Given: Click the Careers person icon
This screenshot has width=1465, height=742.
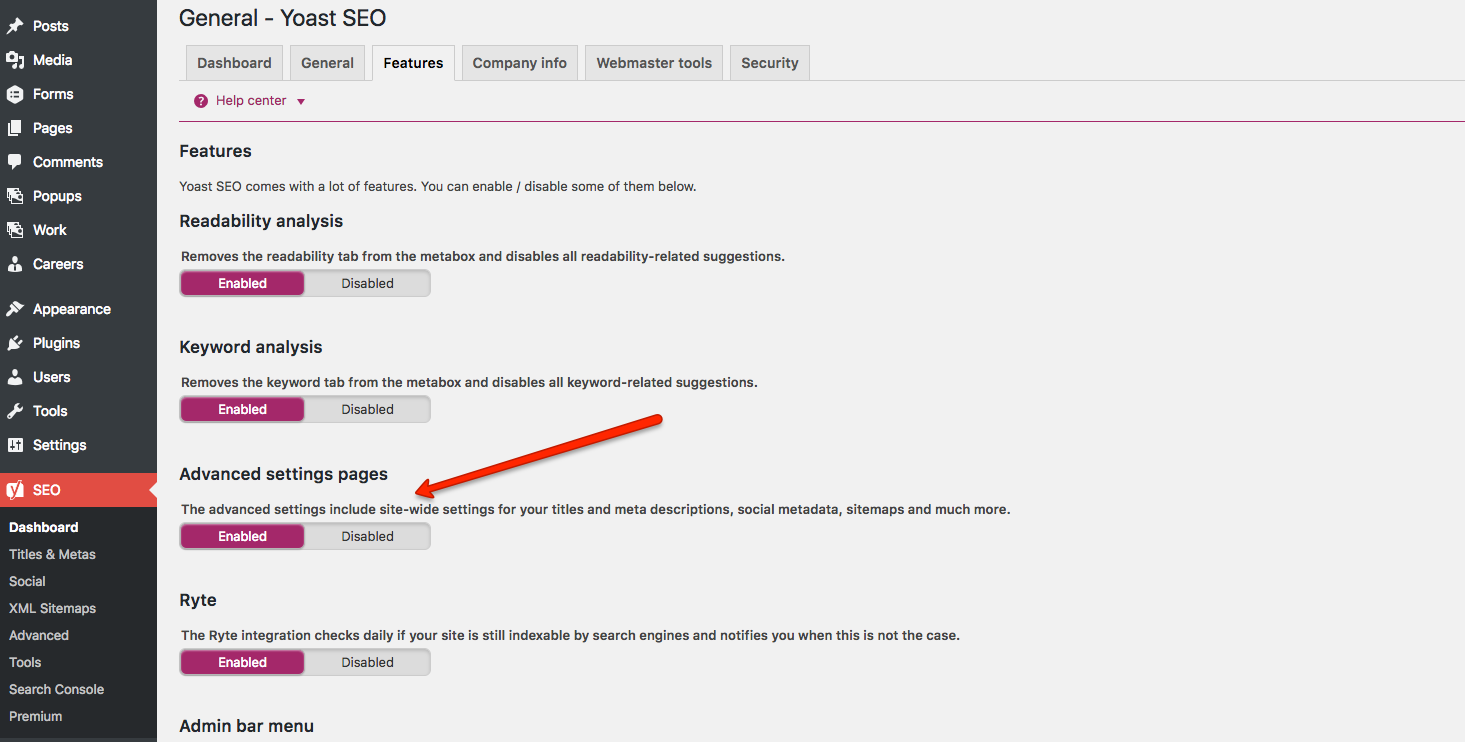Looking at the screenshot, I should pyautogui.click(x=15, y=264).
